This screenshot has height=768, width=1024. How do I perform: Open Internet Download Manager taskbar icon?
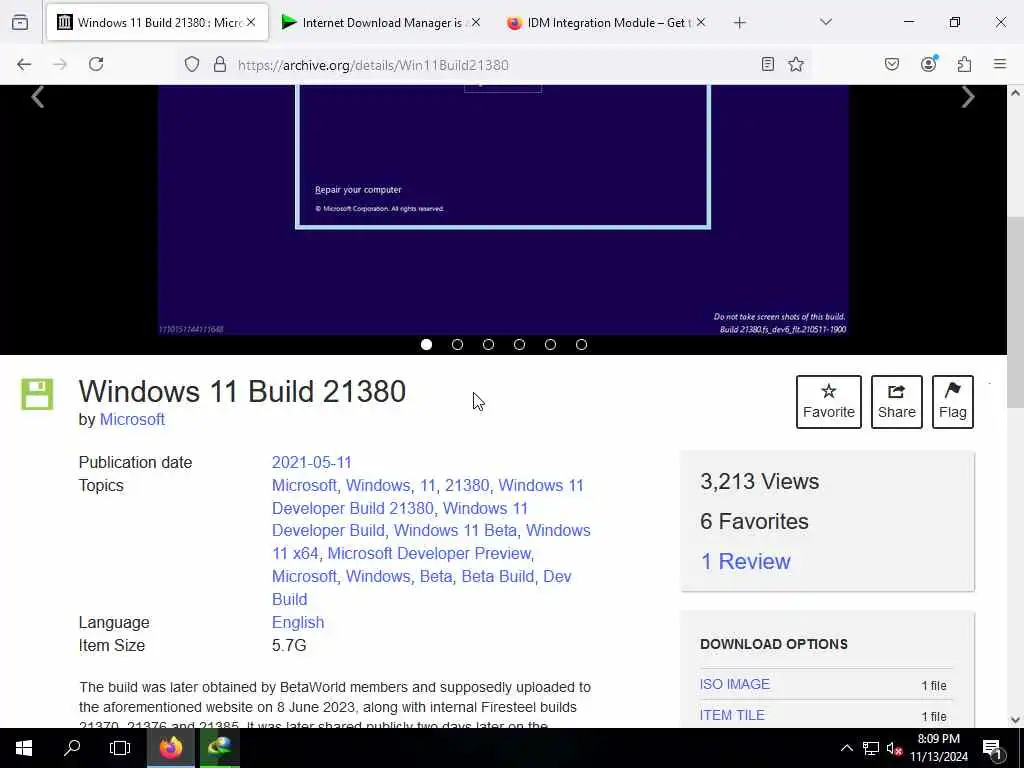click(219, 748)
